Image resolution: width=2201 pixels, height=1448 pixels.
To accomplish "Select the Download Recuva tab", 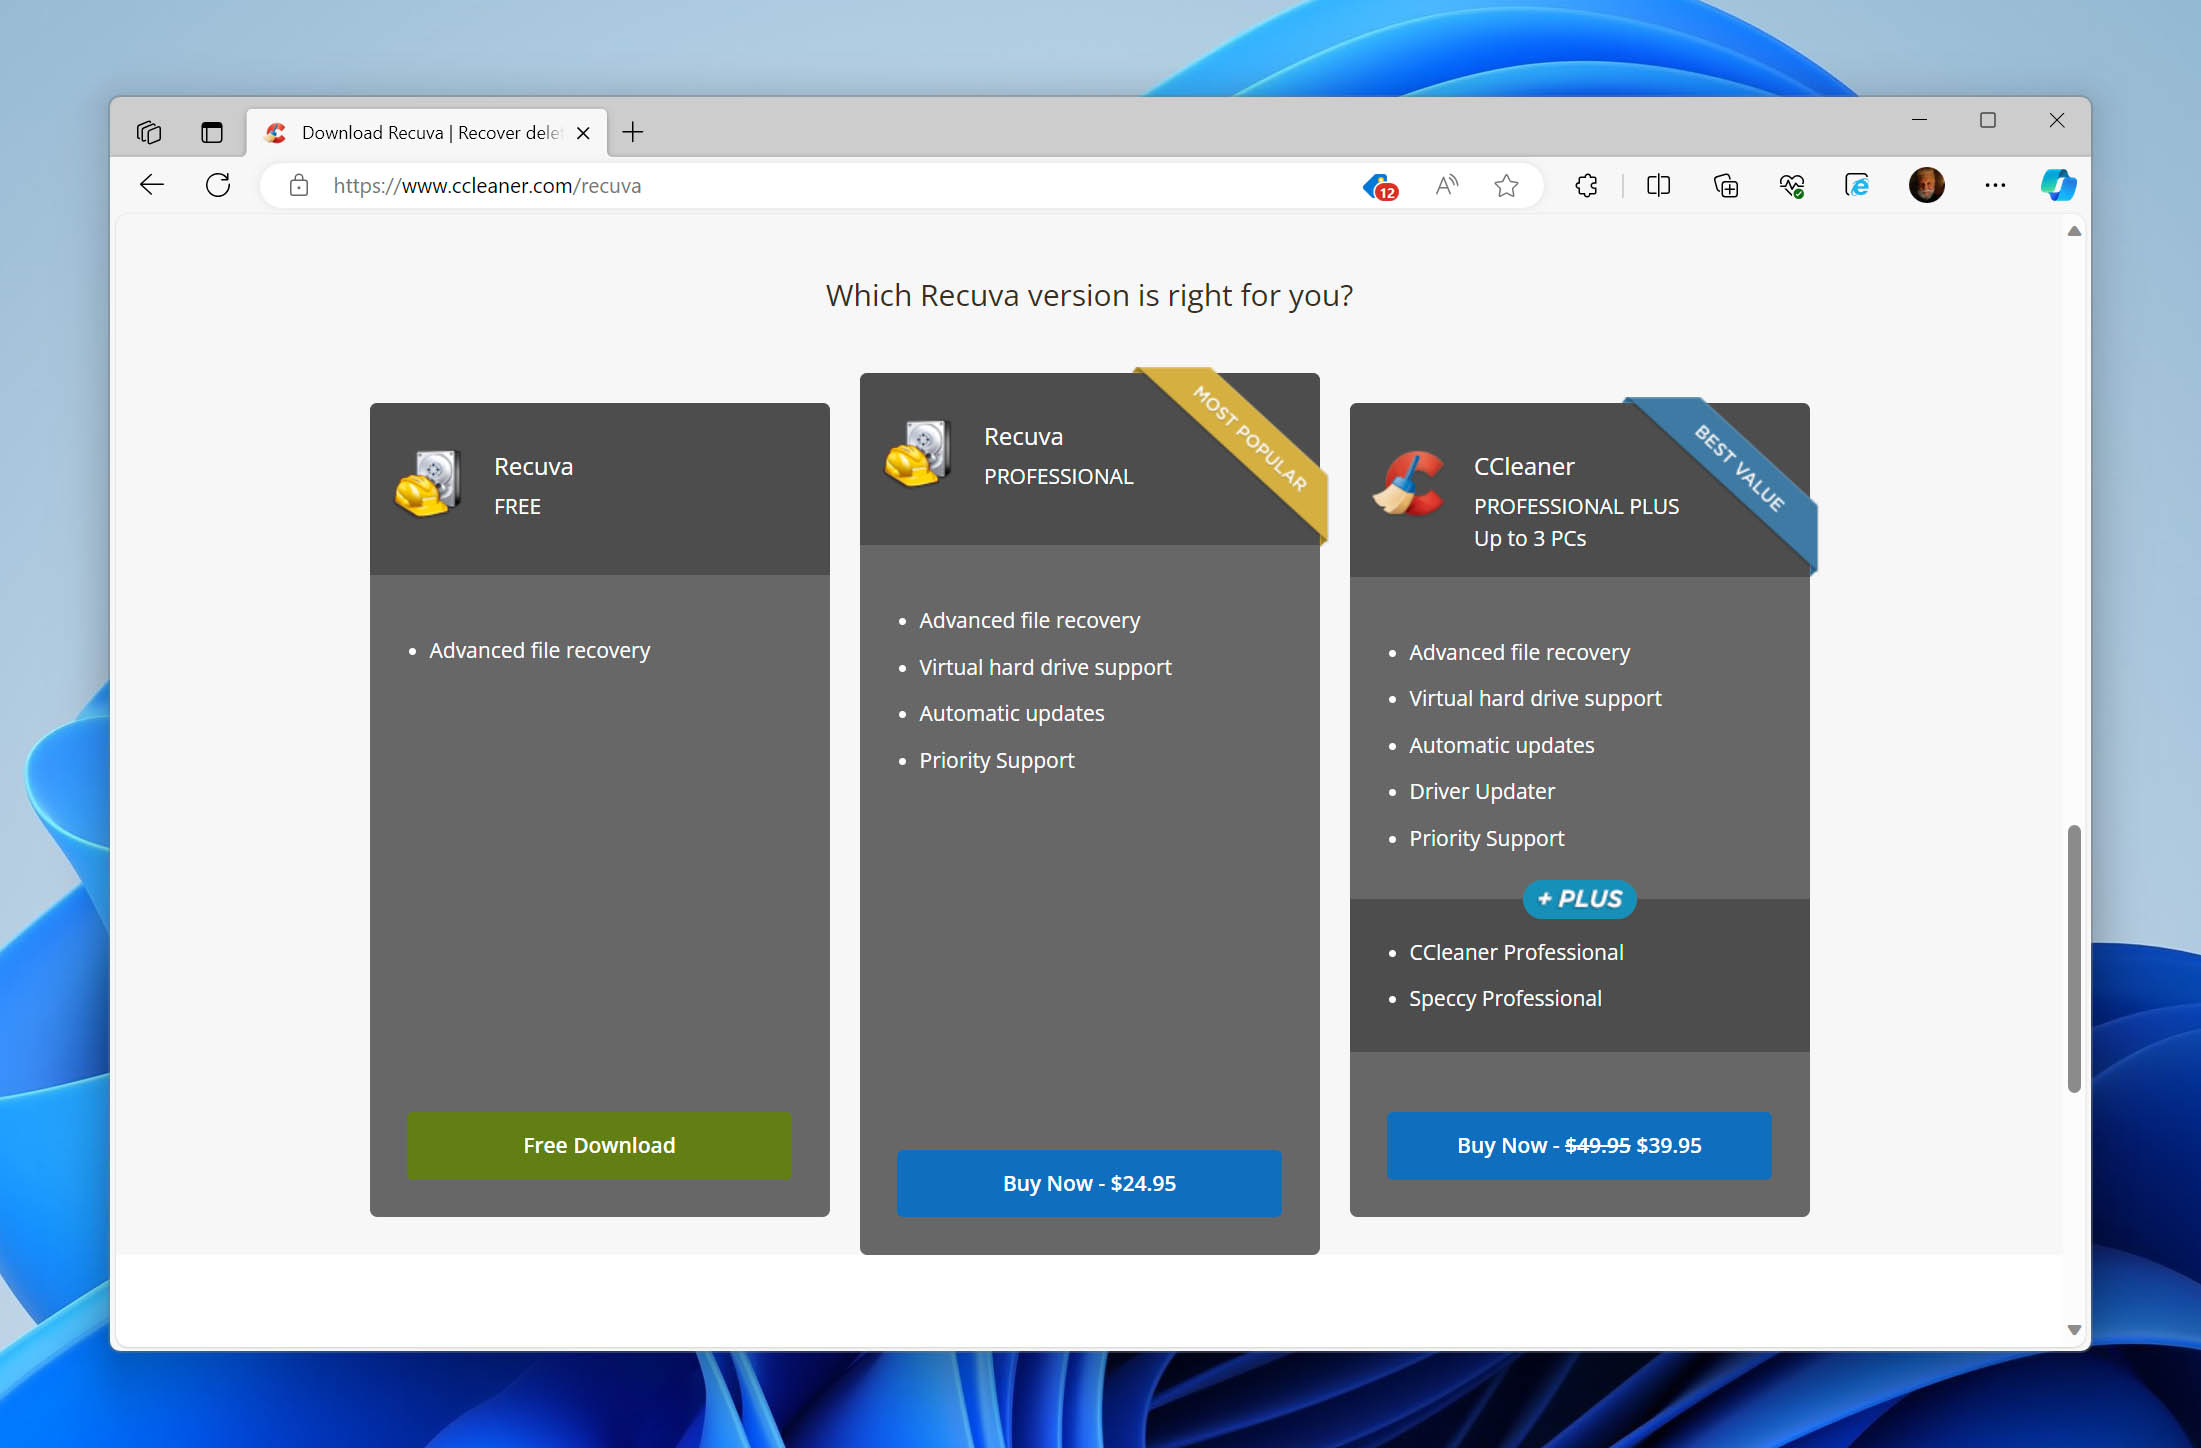I will (428, 133).
